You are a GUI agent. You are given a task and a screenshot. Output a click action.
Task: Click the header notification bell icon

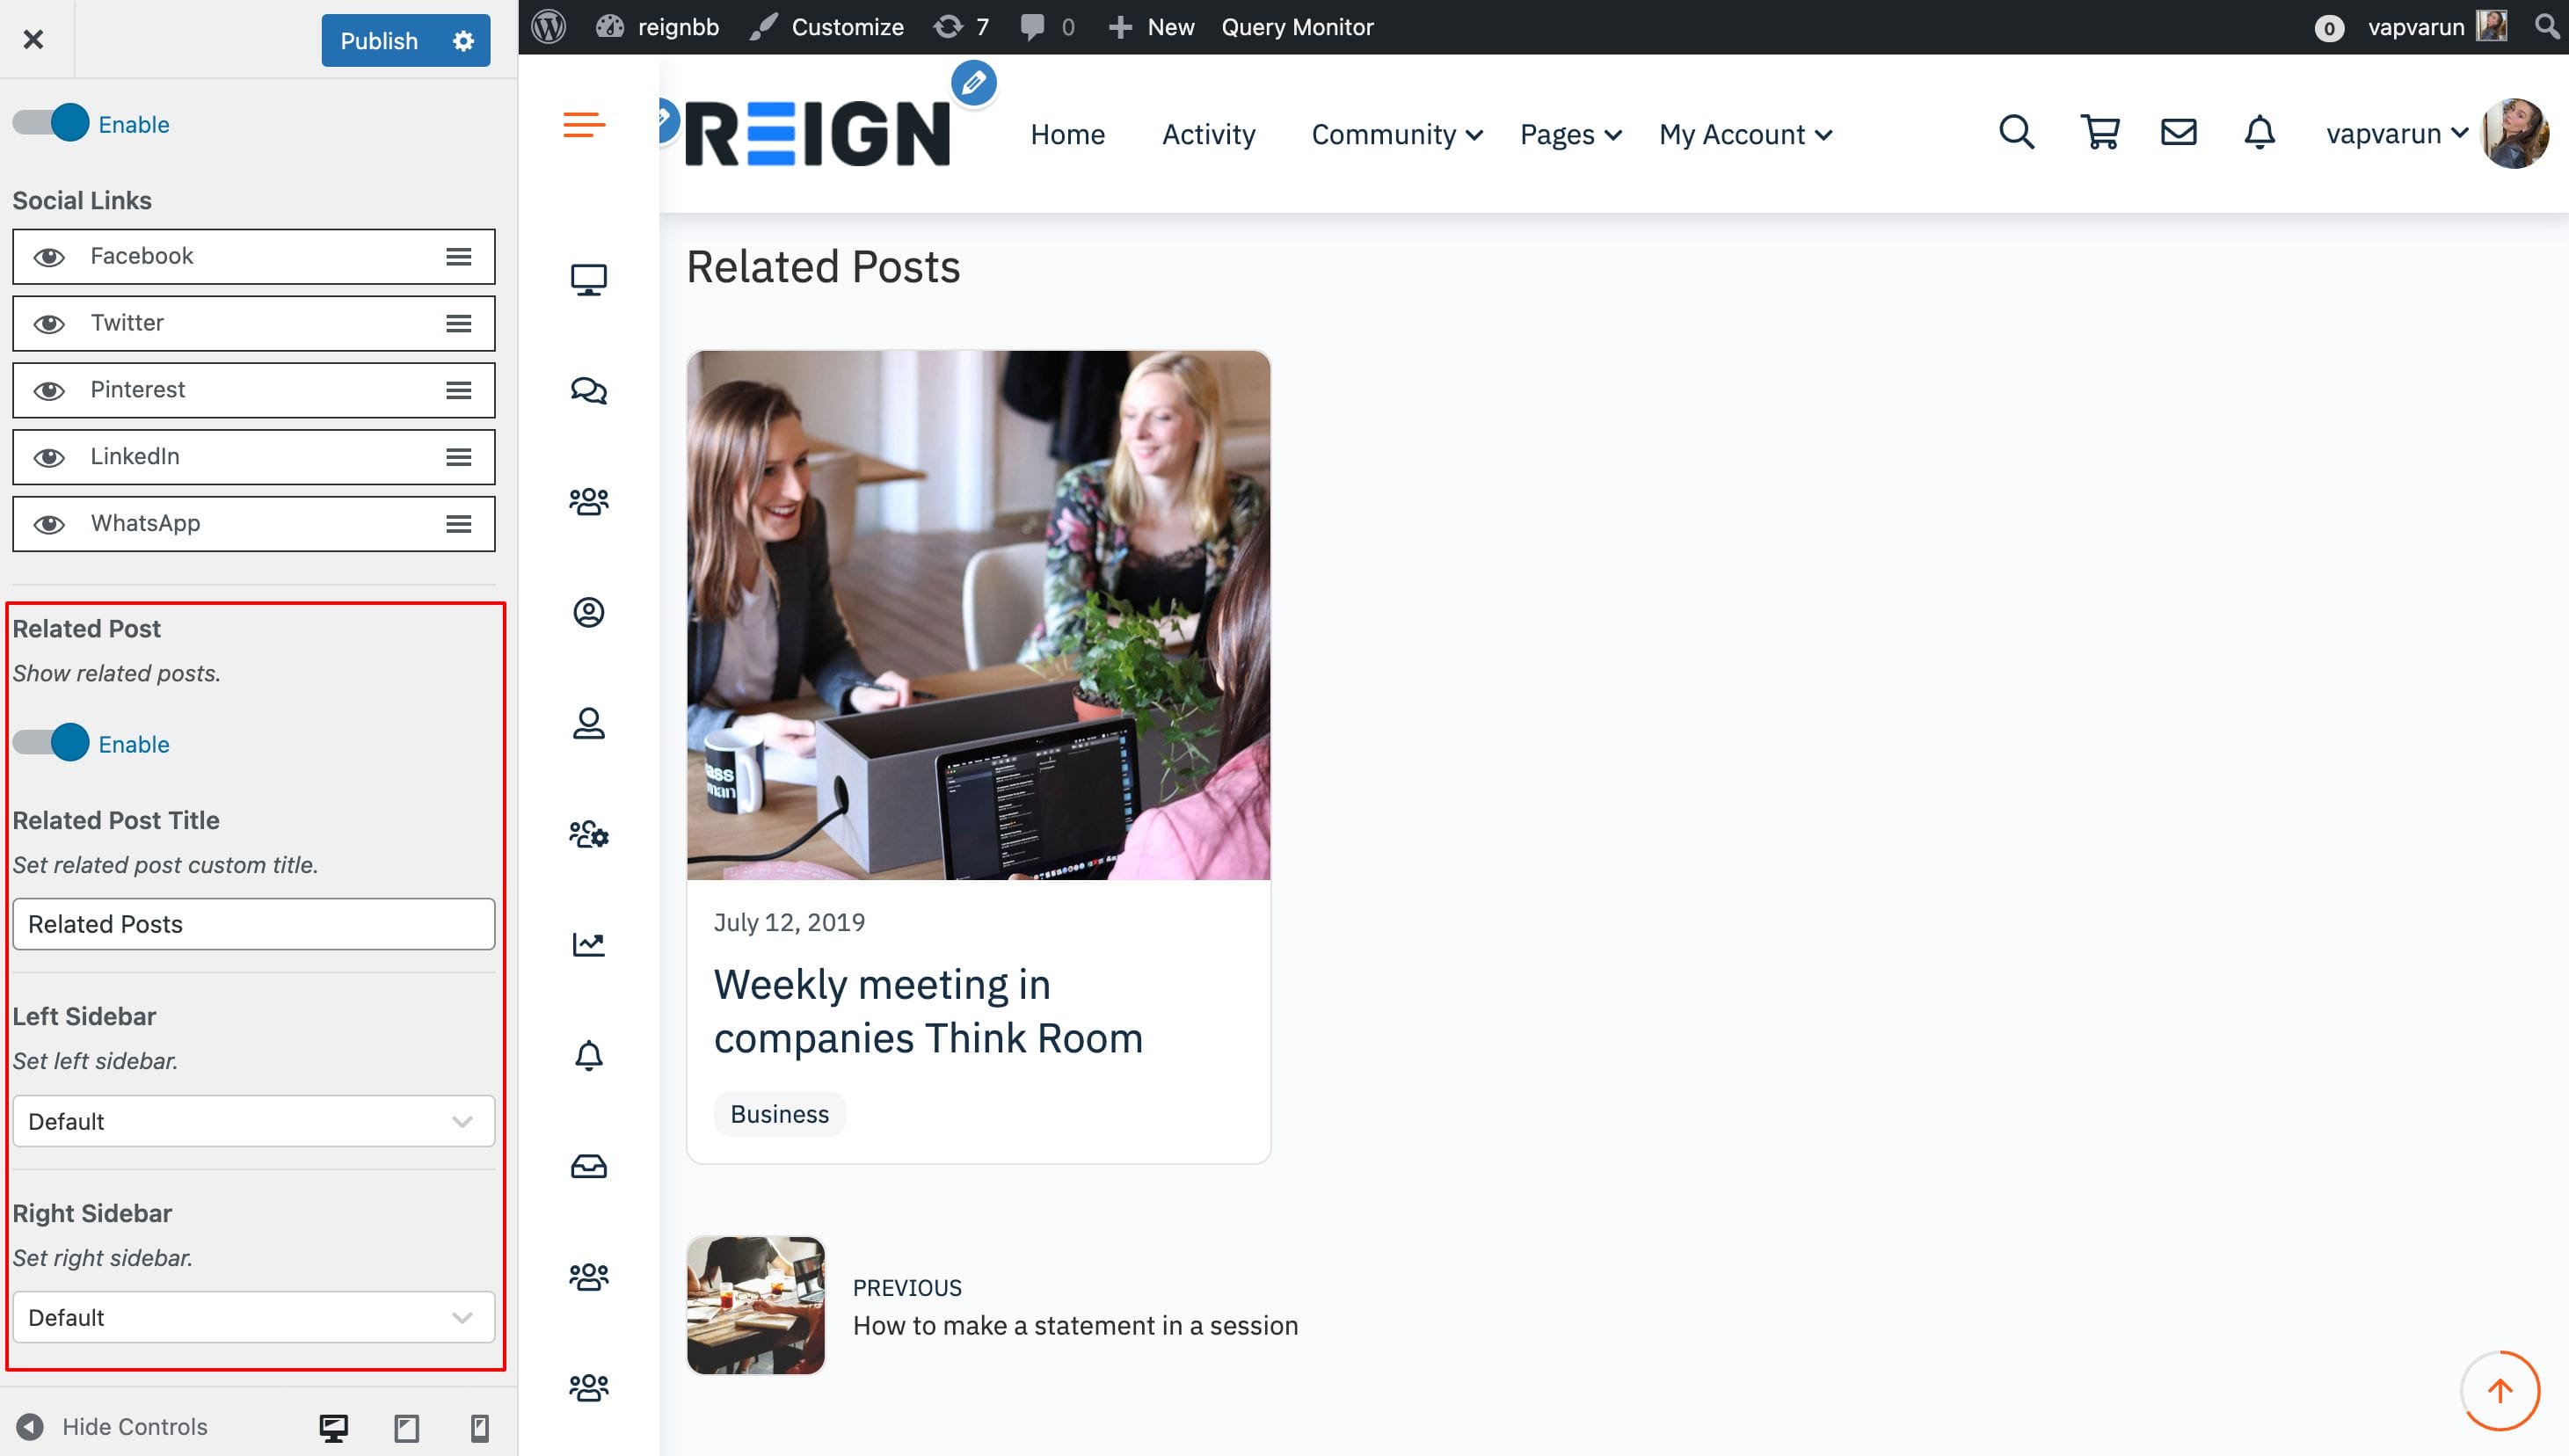pyautogui.click(x=2259, y=133)
